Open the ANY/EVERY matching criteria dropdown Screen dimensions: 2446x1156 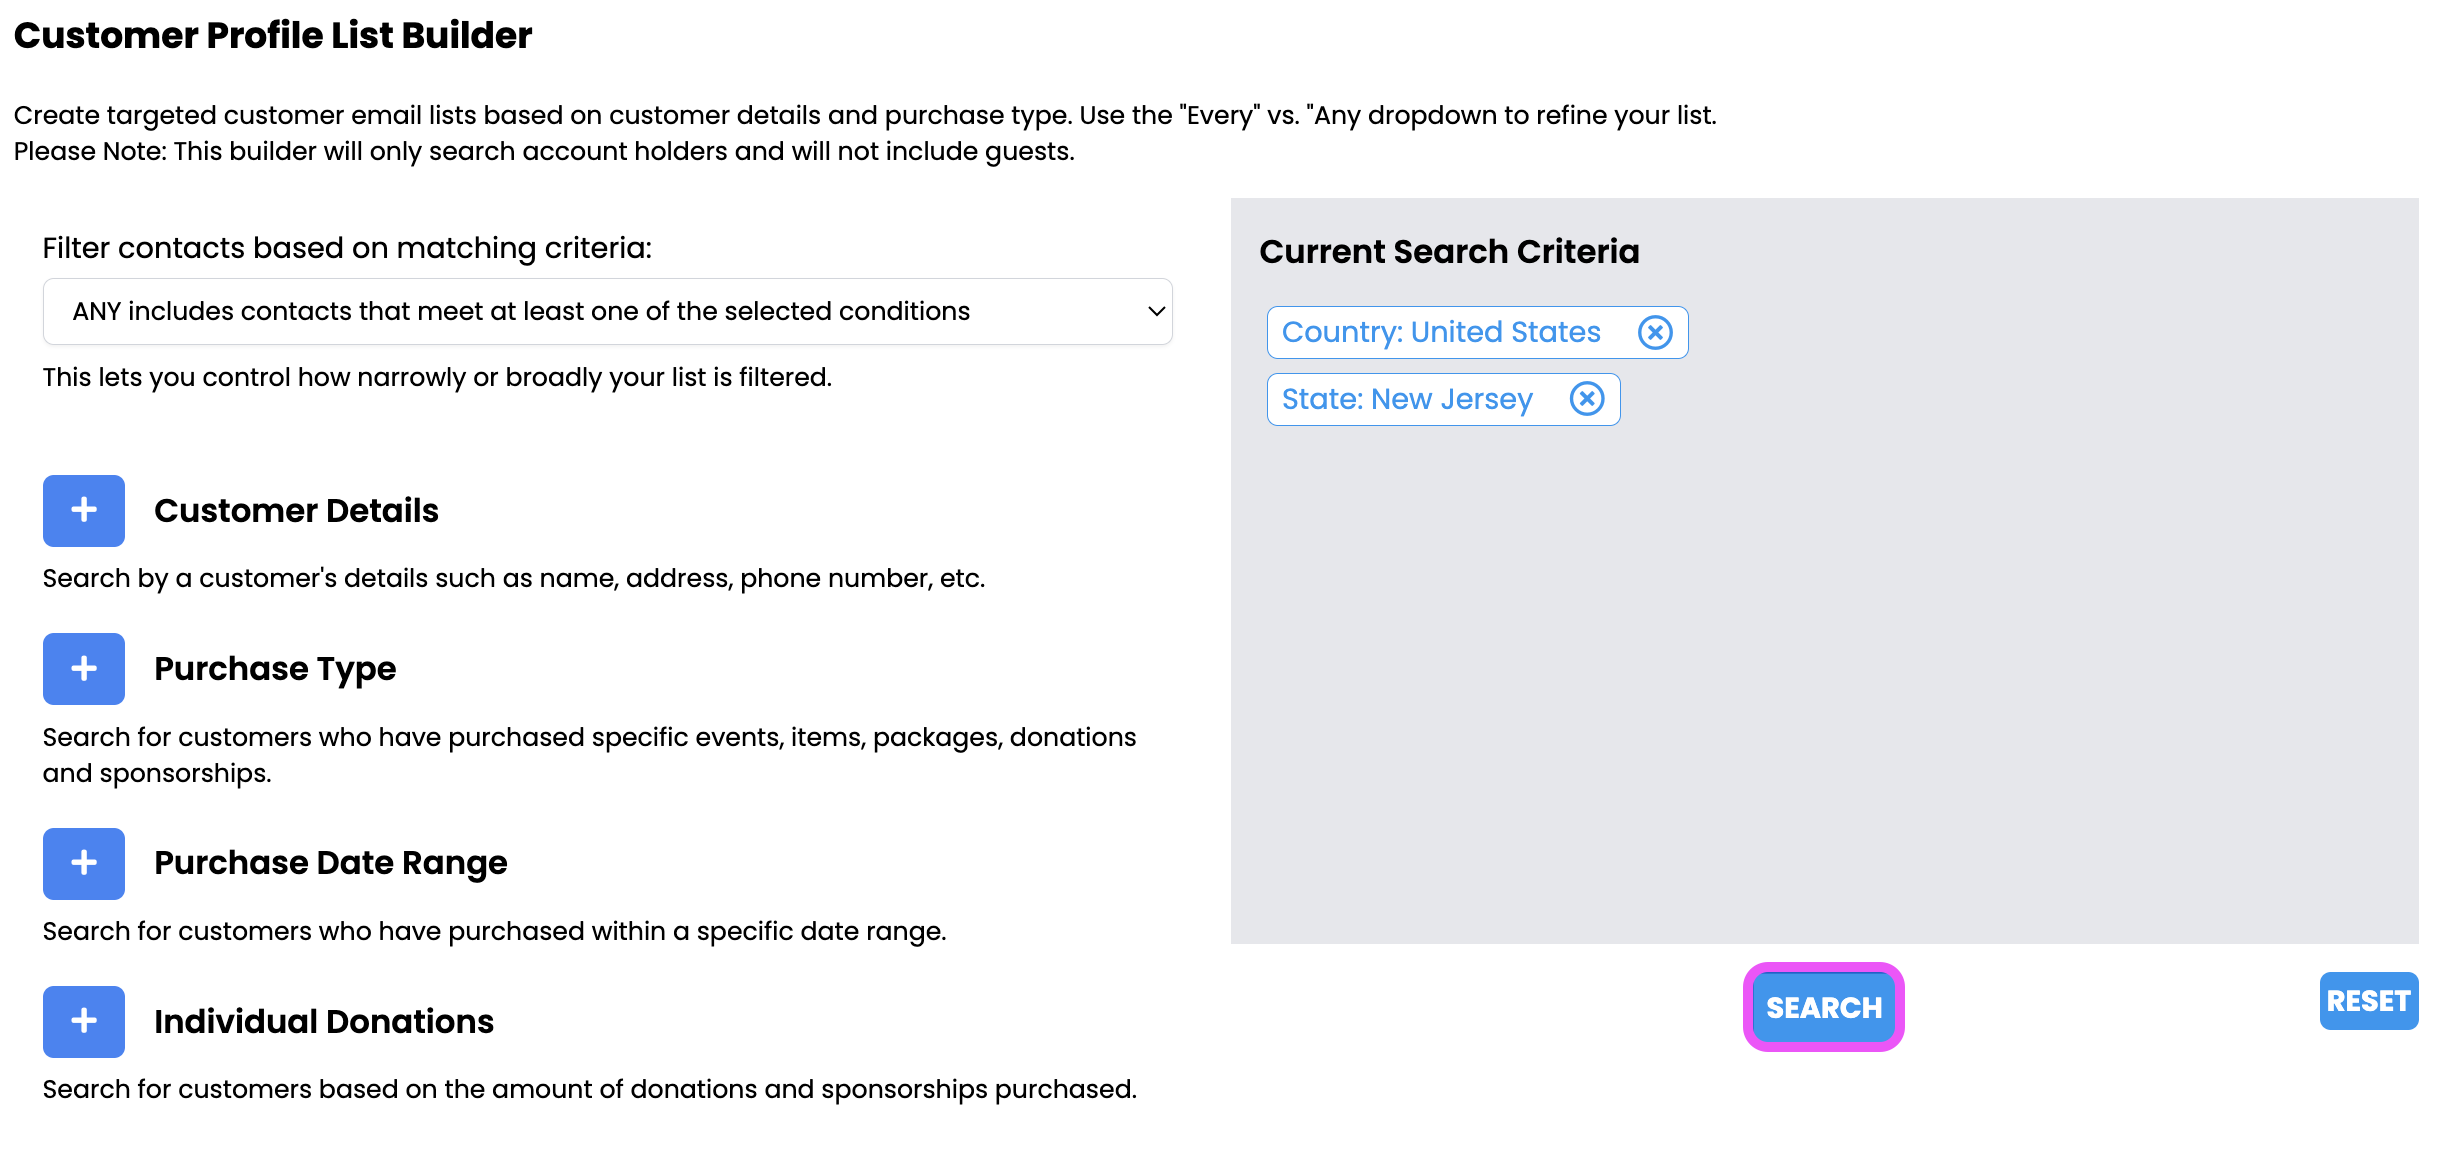point(606,311)
